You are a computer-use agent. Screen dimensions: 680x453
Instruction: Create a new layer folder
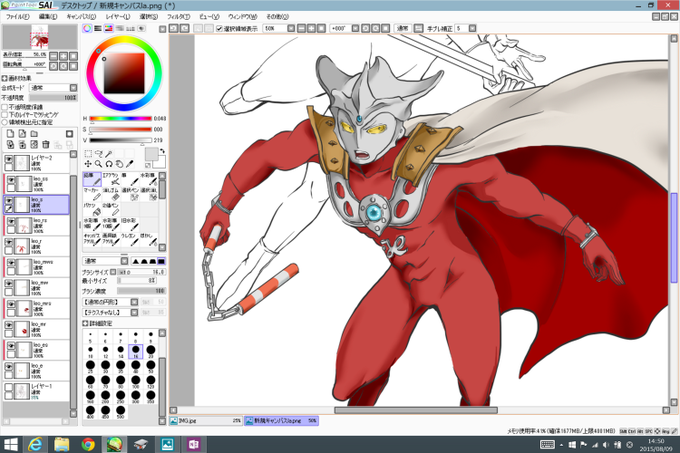coord(34,134)
